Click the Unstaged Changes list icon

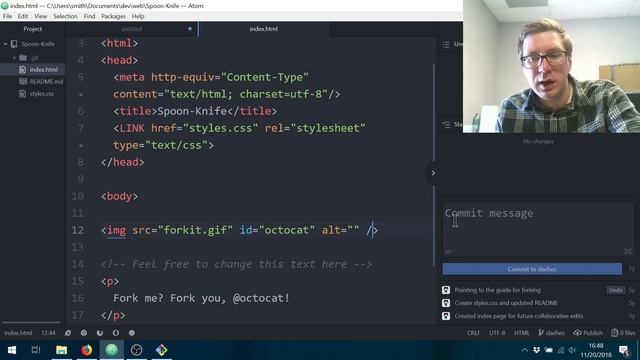click(x=446, y=44)
